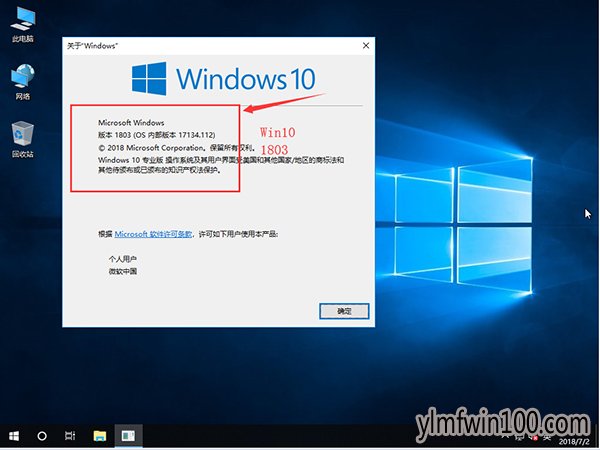Click the 个人用户 licensed user text
Screen dimensions: 600x450
point(122,259)
